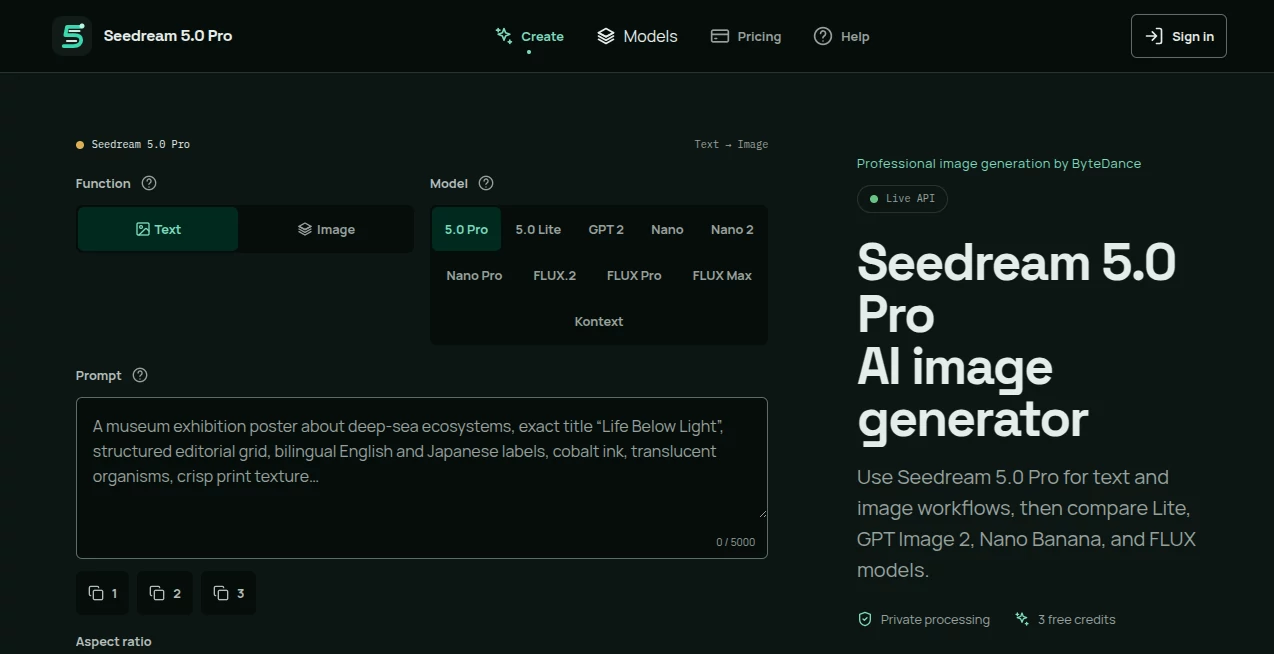Screen dimensions: 1274x654
Task: Use sample prompt 2
Action: pyautogui.click(x=165, y=593)
